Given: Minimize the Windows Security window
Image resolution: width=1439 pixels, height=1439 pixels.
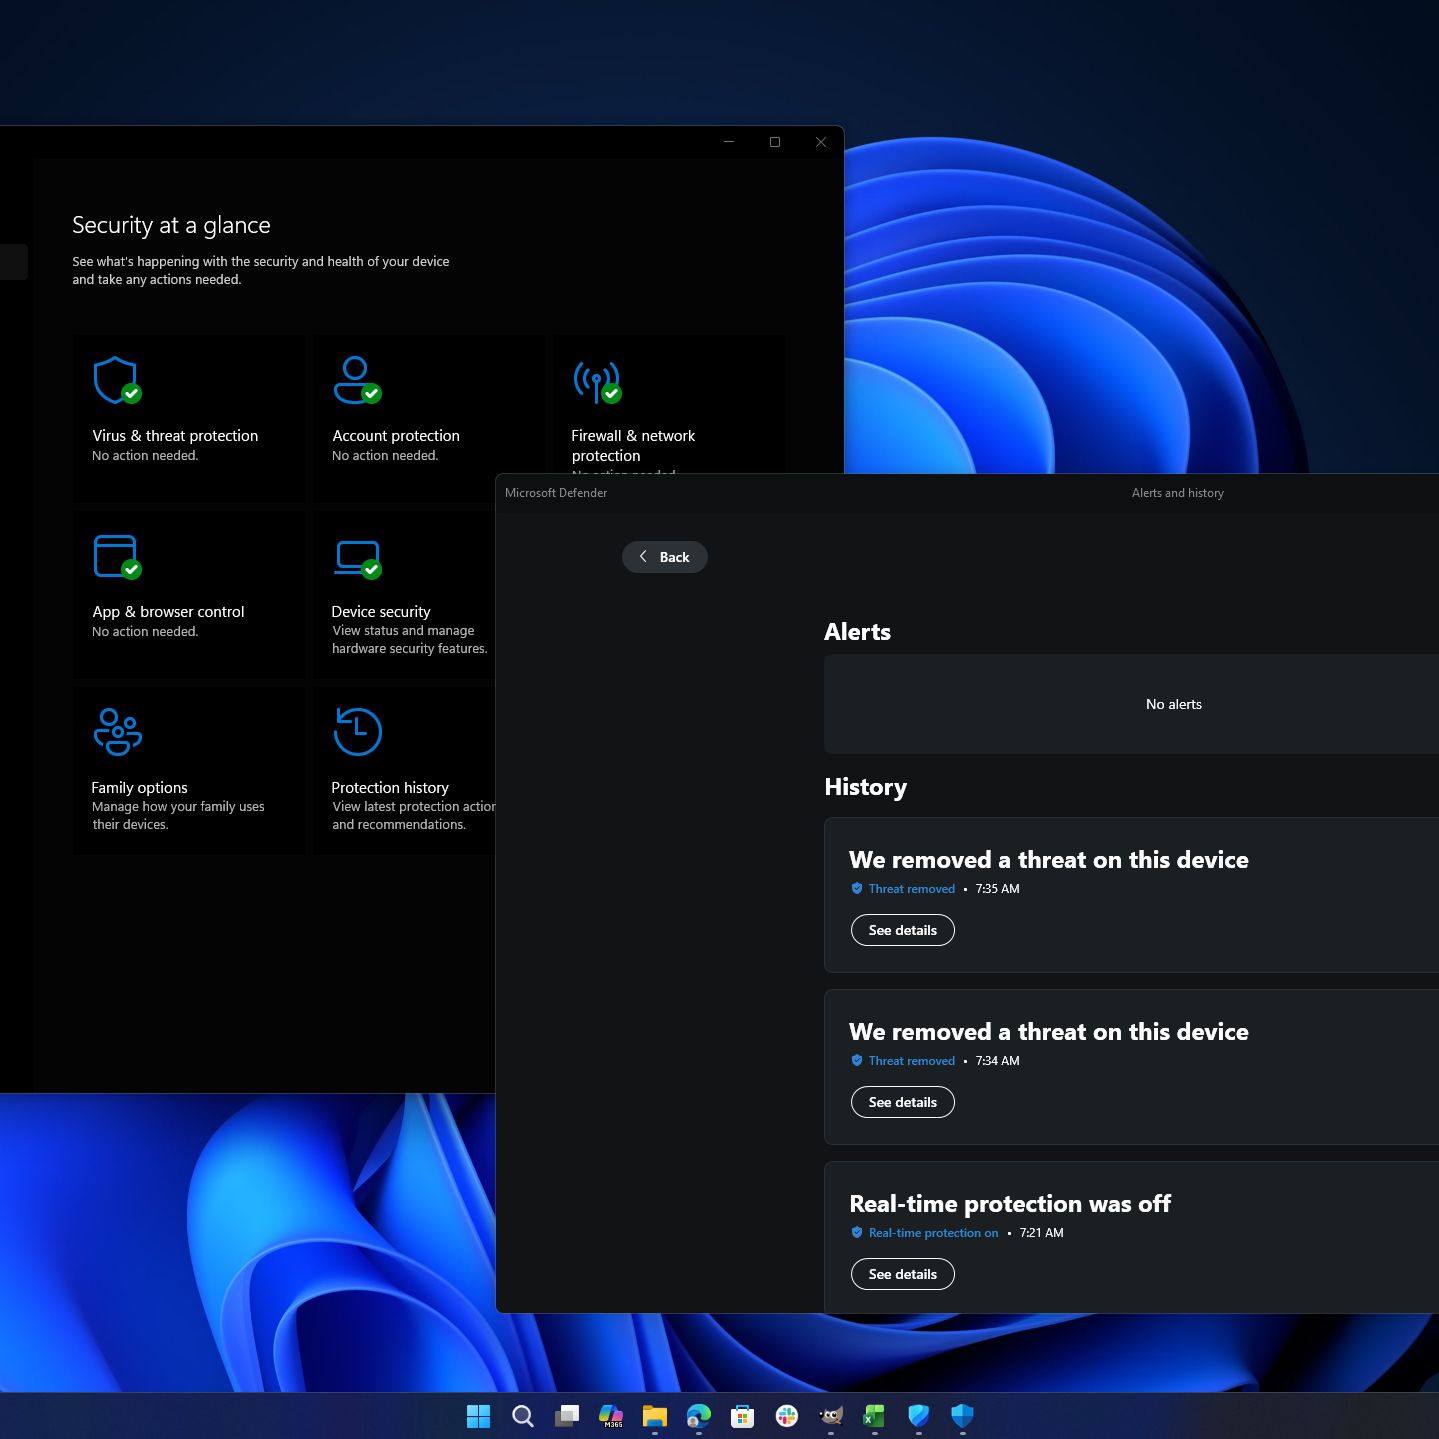Looking at the screenshot, I should 729,142.
